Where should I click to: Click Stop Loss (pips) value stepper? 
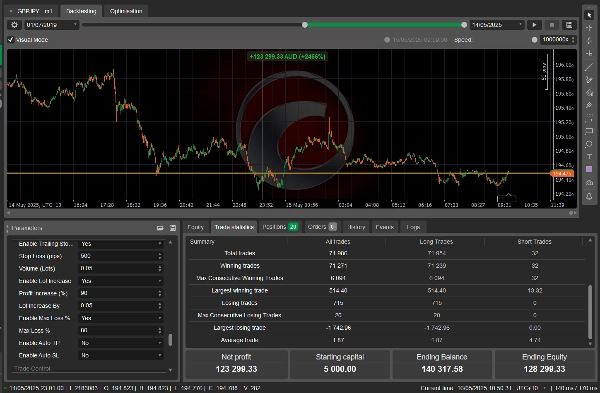click(x=160, y=256)
